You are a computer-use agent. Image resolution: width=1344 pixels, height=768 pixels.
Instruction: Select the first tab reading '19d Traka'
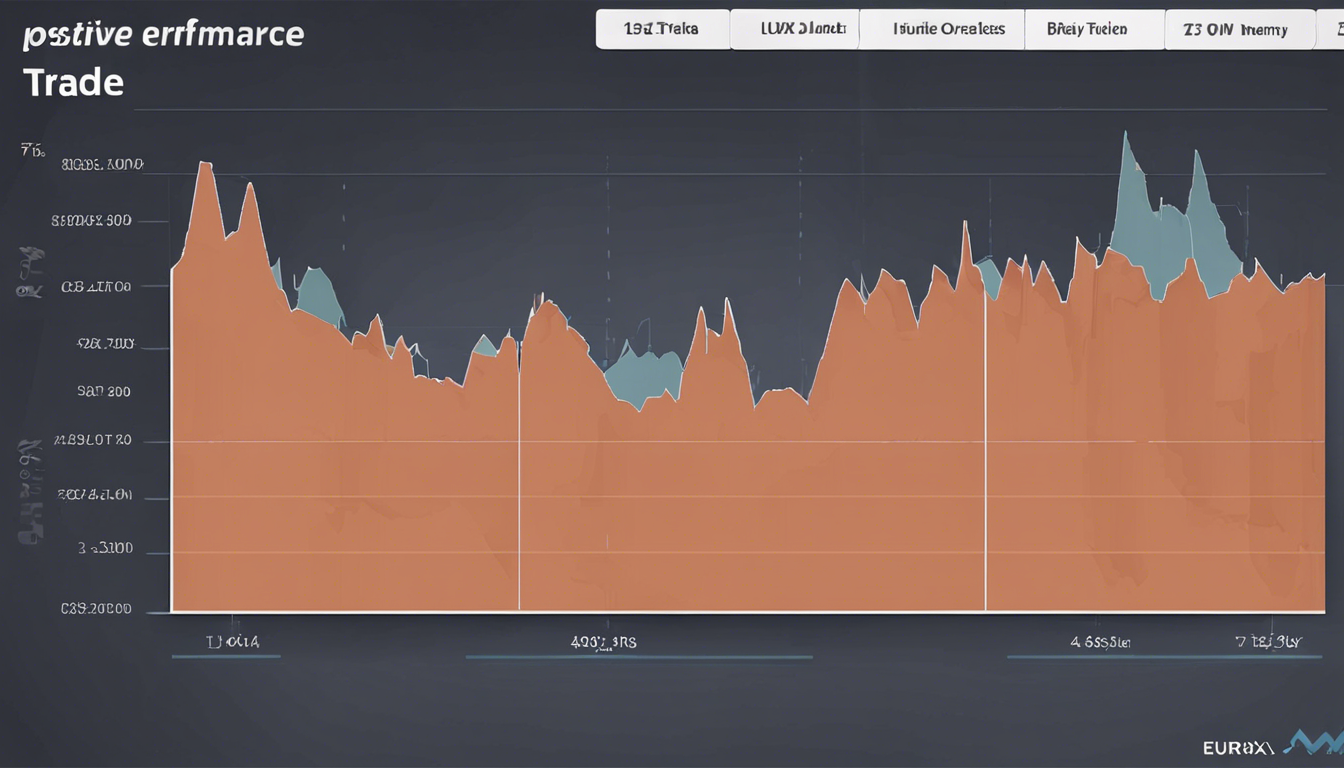[x=664, y=29]
